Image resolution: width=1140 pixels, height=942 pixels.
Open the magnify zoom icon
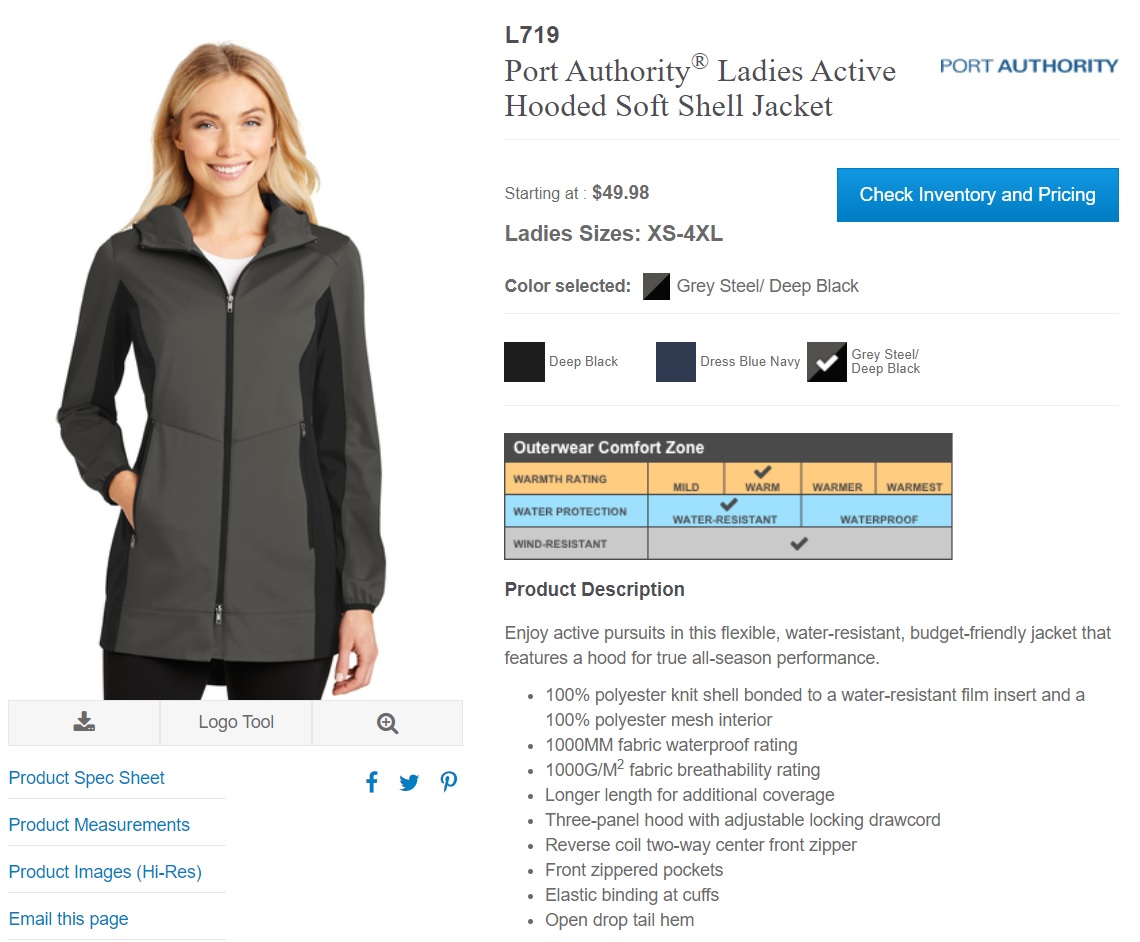[388, 723]
